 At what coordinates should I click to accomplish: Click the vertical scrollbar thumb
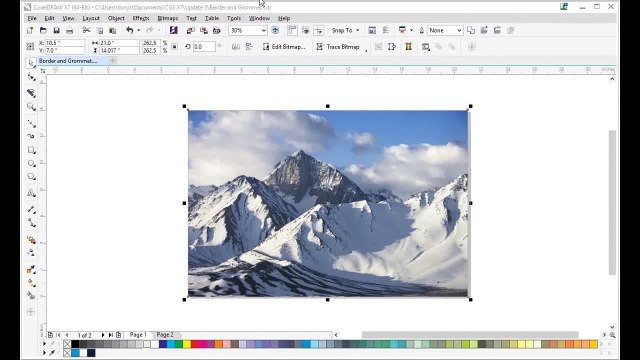coord(612,202)
